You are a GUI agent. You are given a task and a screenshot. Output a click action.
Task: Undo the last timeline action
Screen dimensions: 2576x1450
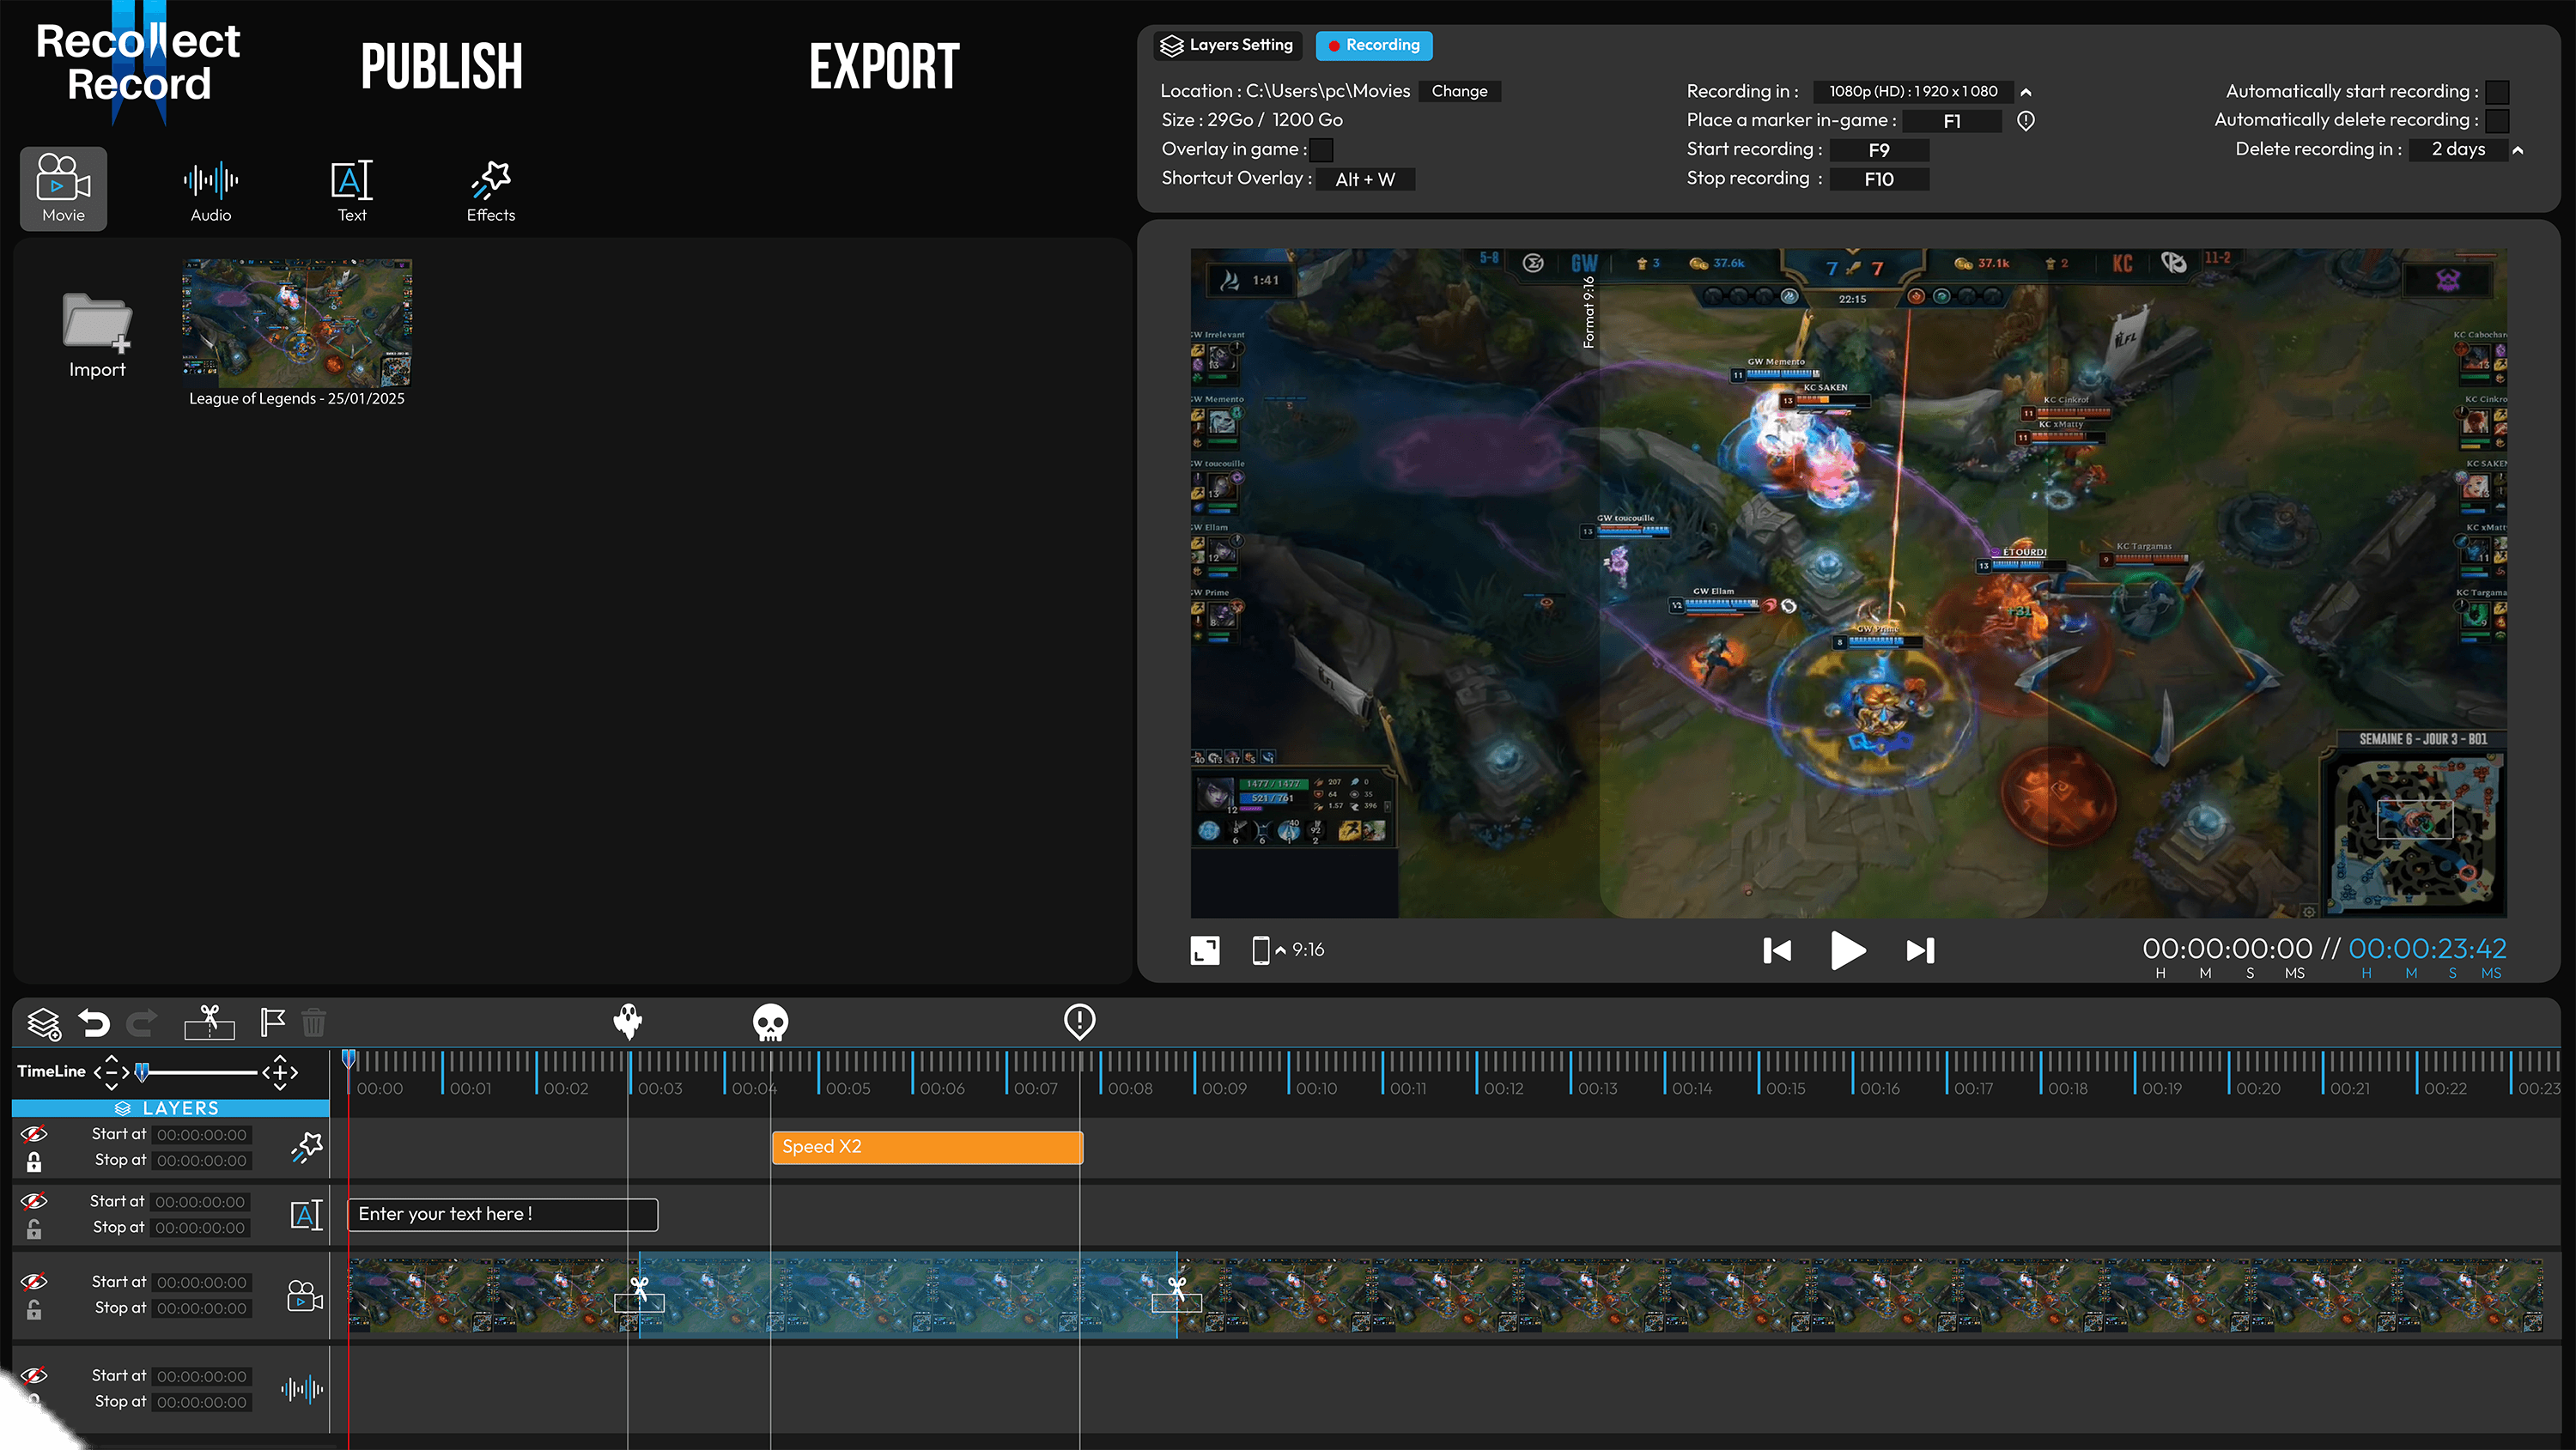(x=94, y=1023)
